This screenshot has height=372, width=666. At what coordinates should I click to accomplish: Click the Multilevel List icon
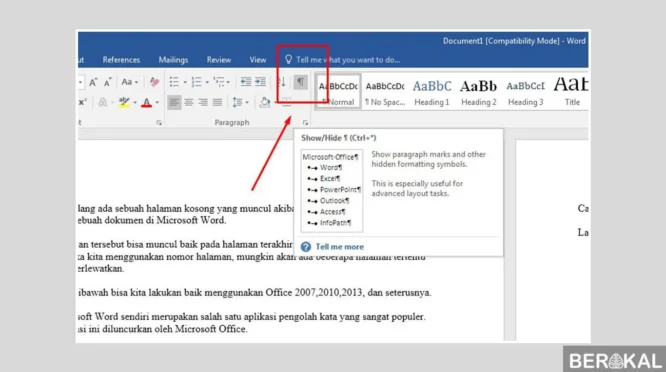point(219,82)
